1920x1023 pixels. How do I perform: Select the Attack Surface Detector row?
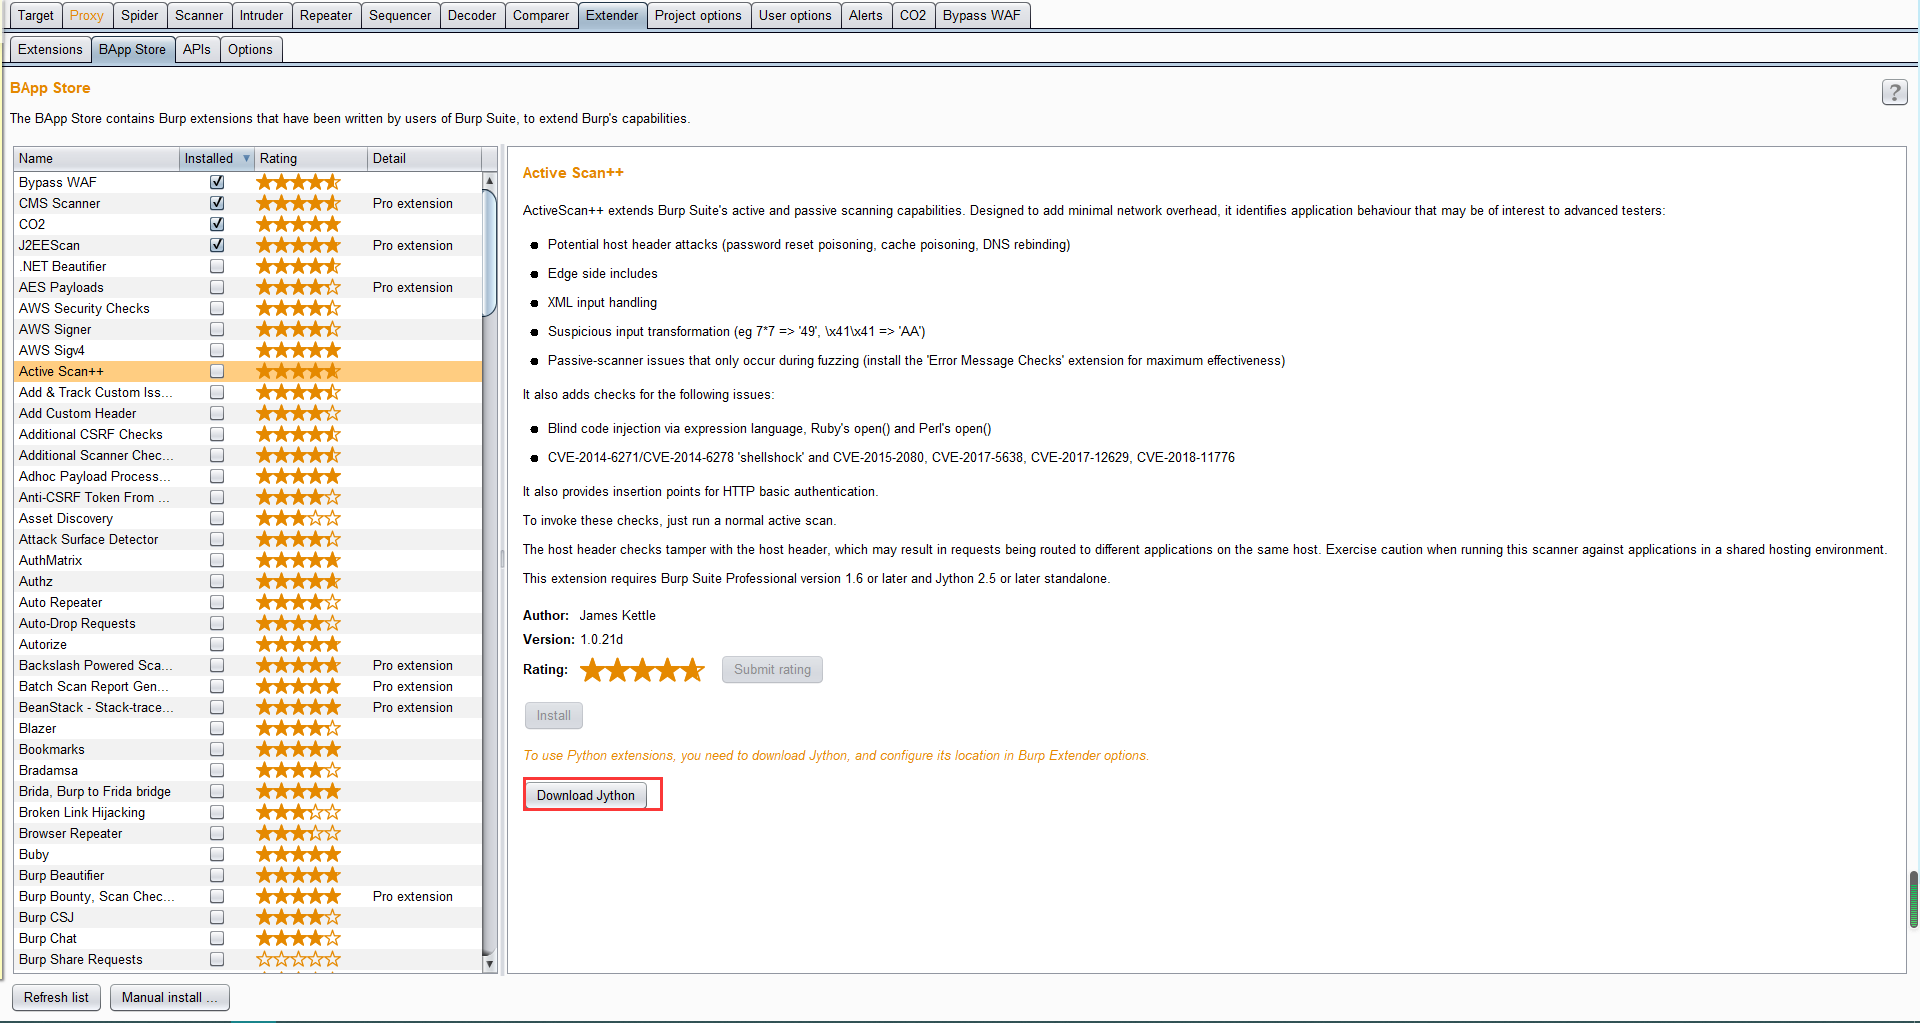tap(248, 539)
